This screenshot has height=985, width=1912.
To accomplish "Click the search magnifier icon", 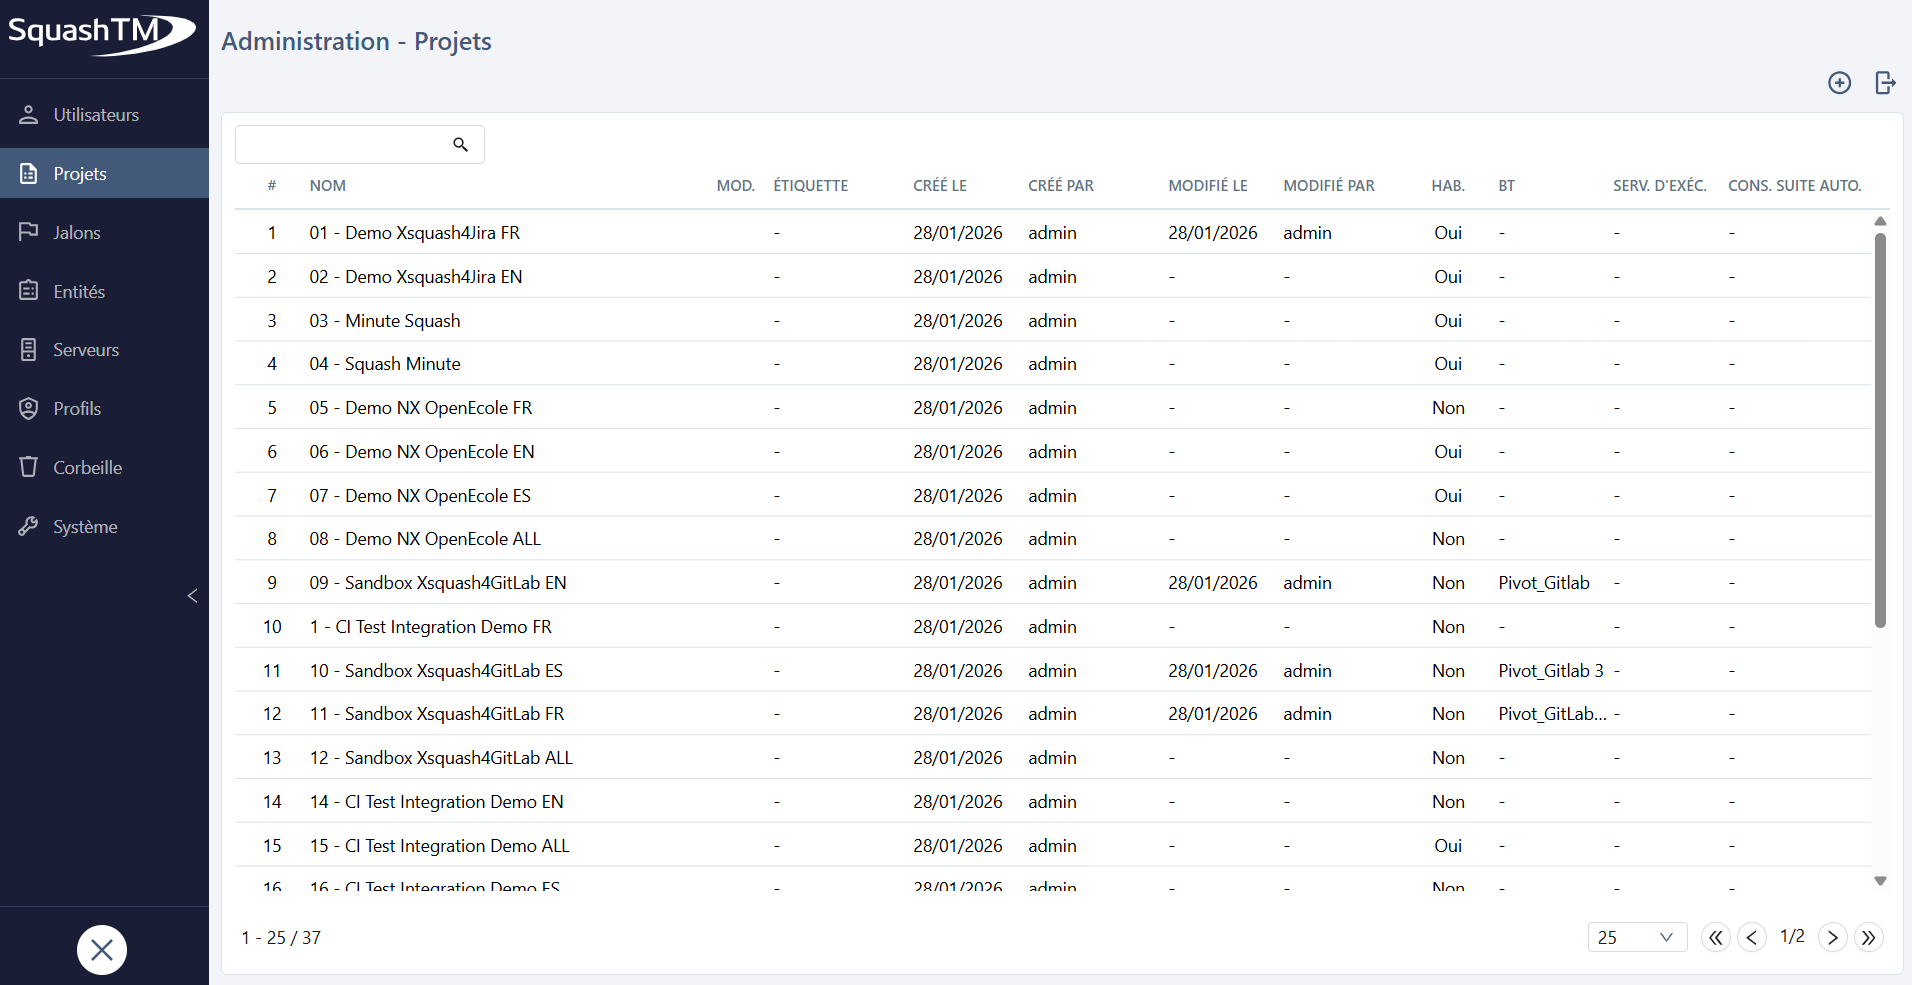I will coord(460,144).
